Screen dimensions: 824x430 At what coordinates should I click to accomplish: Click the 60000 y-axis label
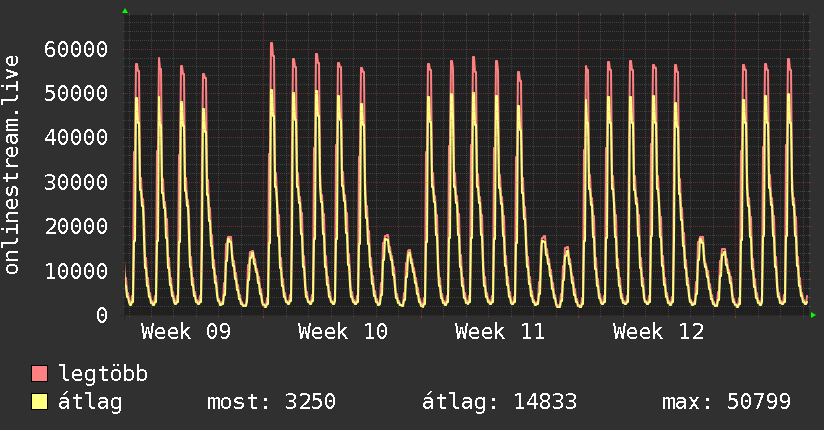pos(76,49)
